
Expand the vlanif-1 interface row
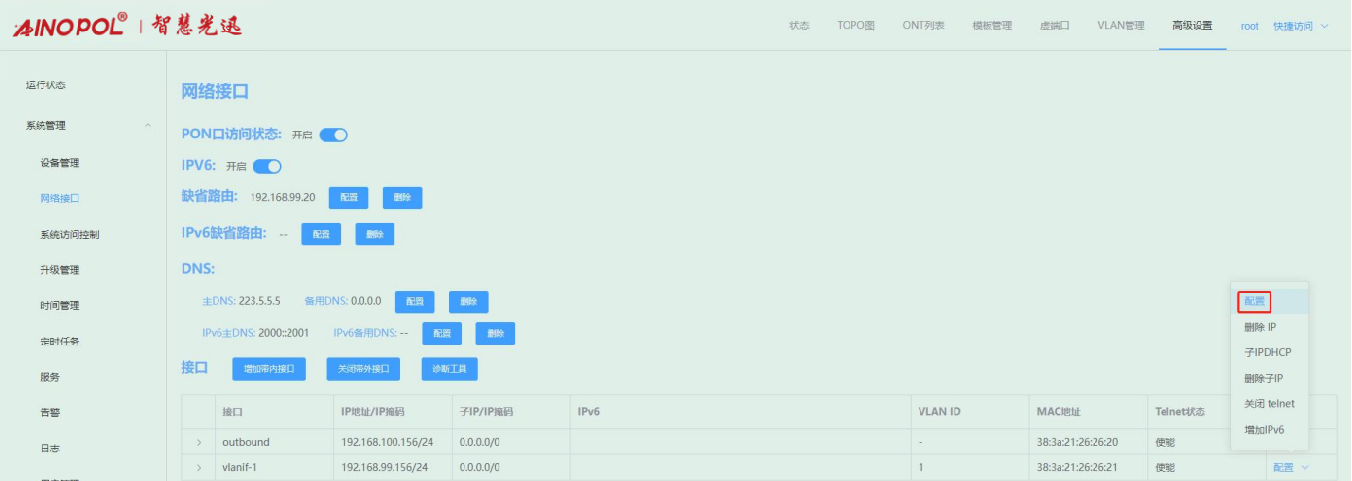click(199, 467)
